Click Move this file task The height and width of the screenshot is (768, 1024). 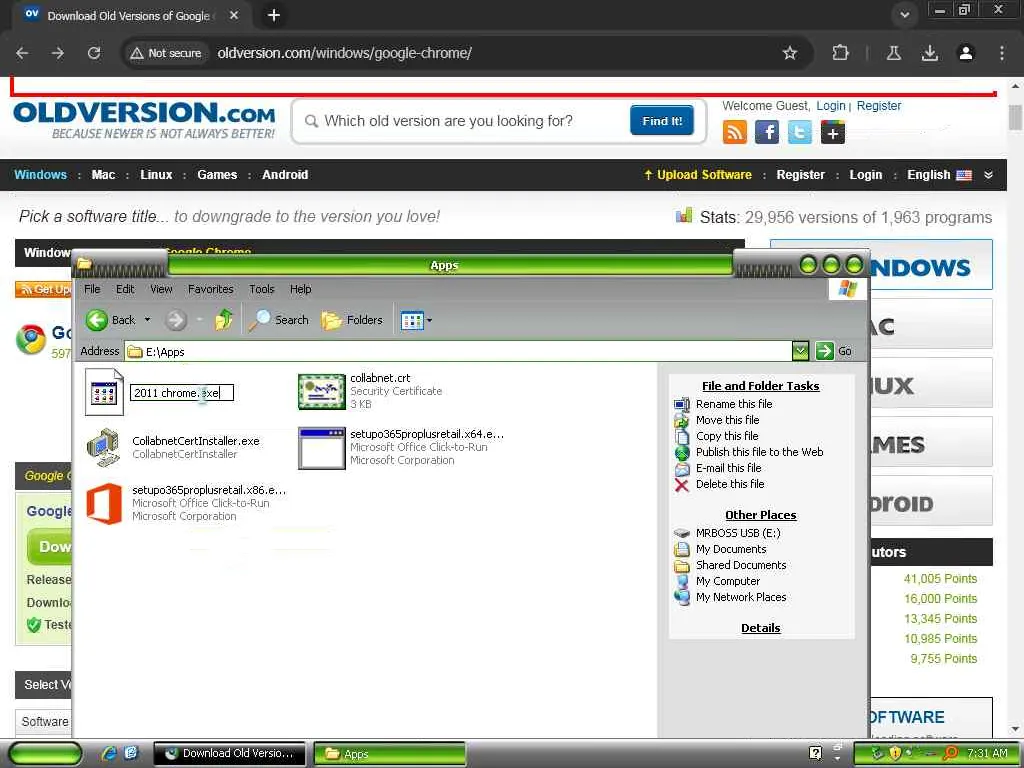[728, 420]
